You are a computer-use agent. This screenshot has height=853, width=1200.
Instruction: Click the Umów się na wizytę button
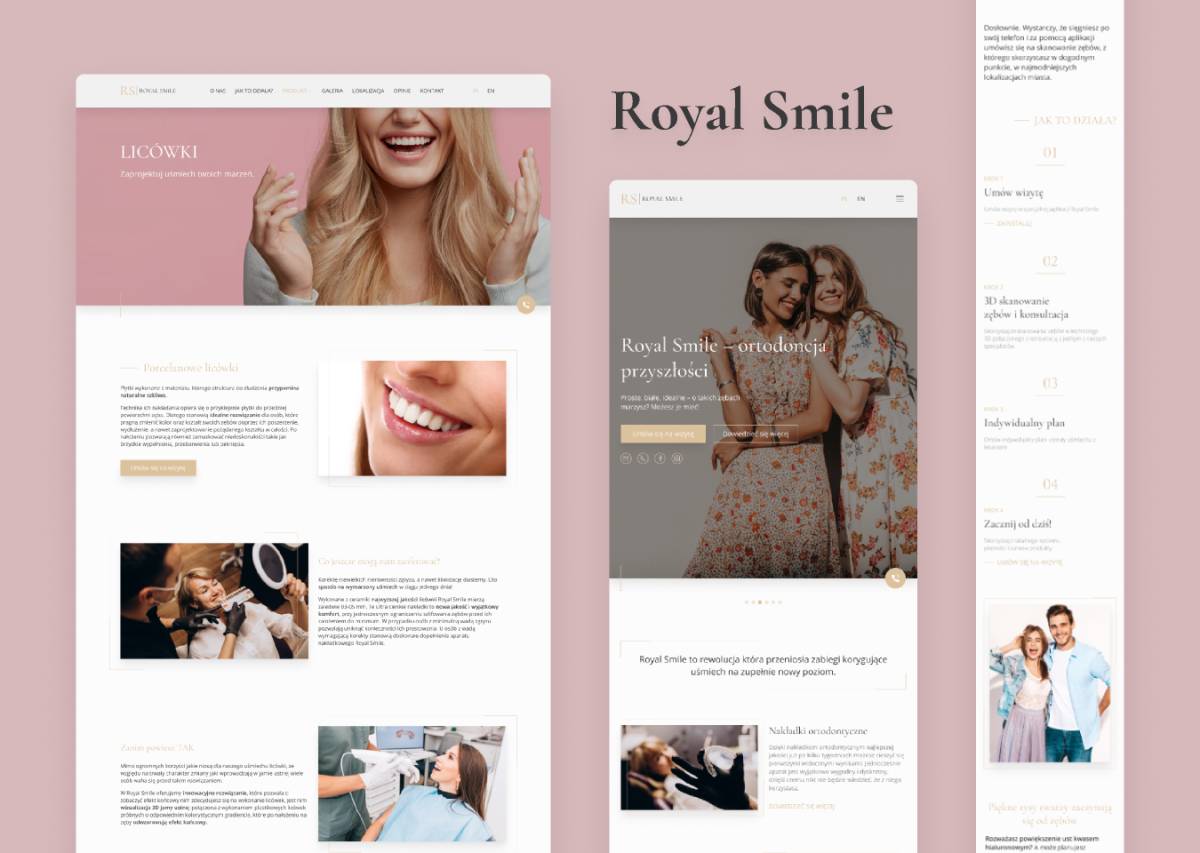pyautogui.click(x=662, y=434)
